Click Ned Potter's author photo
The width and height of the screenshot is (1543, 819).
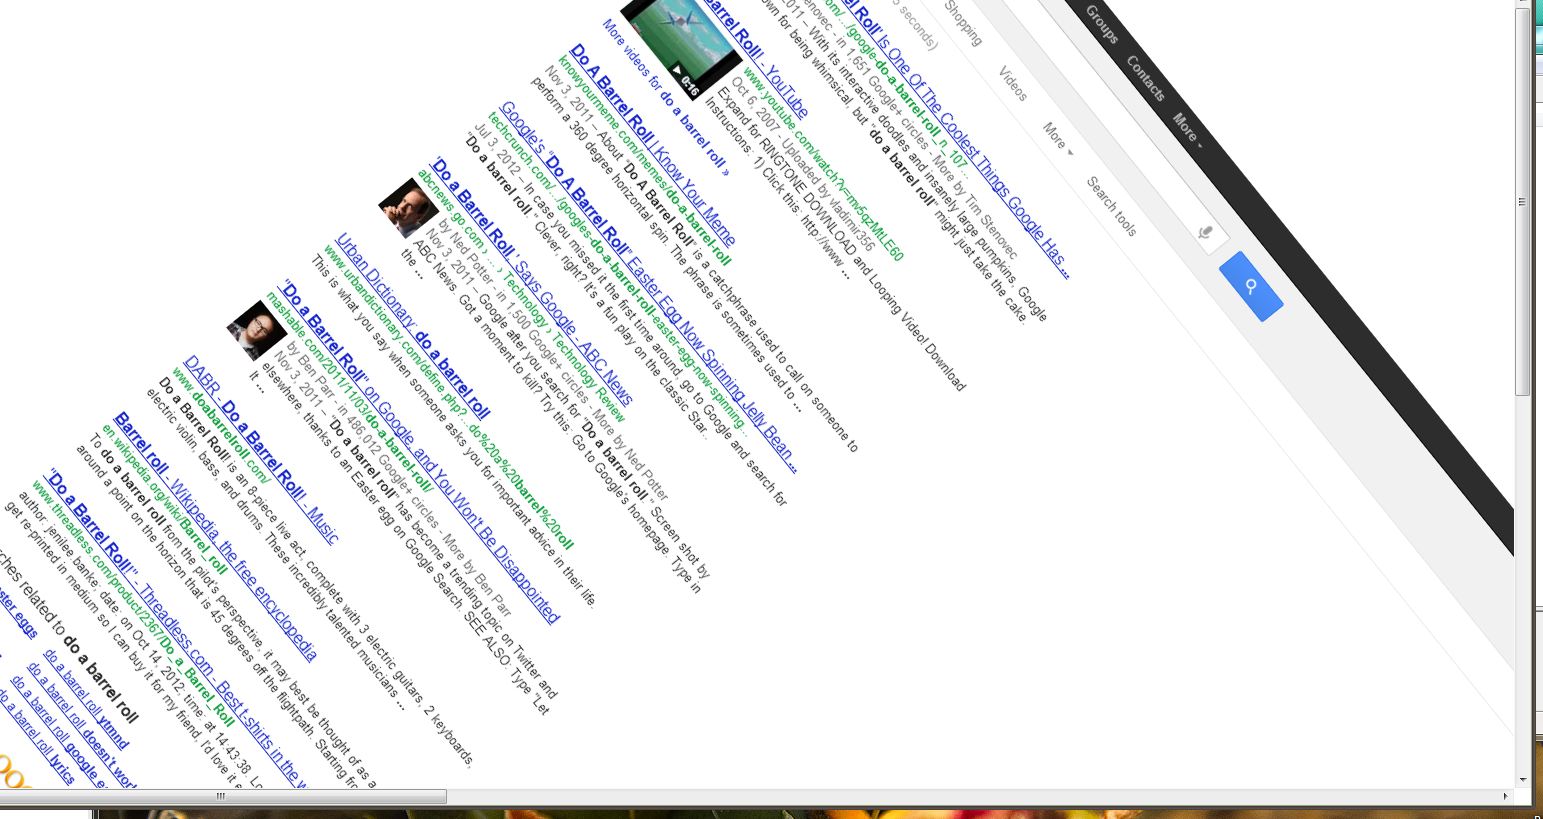[x=407, y=207]
